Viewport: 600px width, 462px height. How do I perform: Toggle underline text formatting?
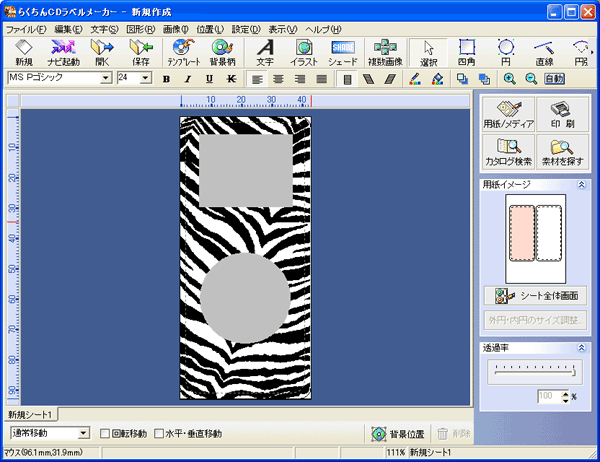click(209, 79)
